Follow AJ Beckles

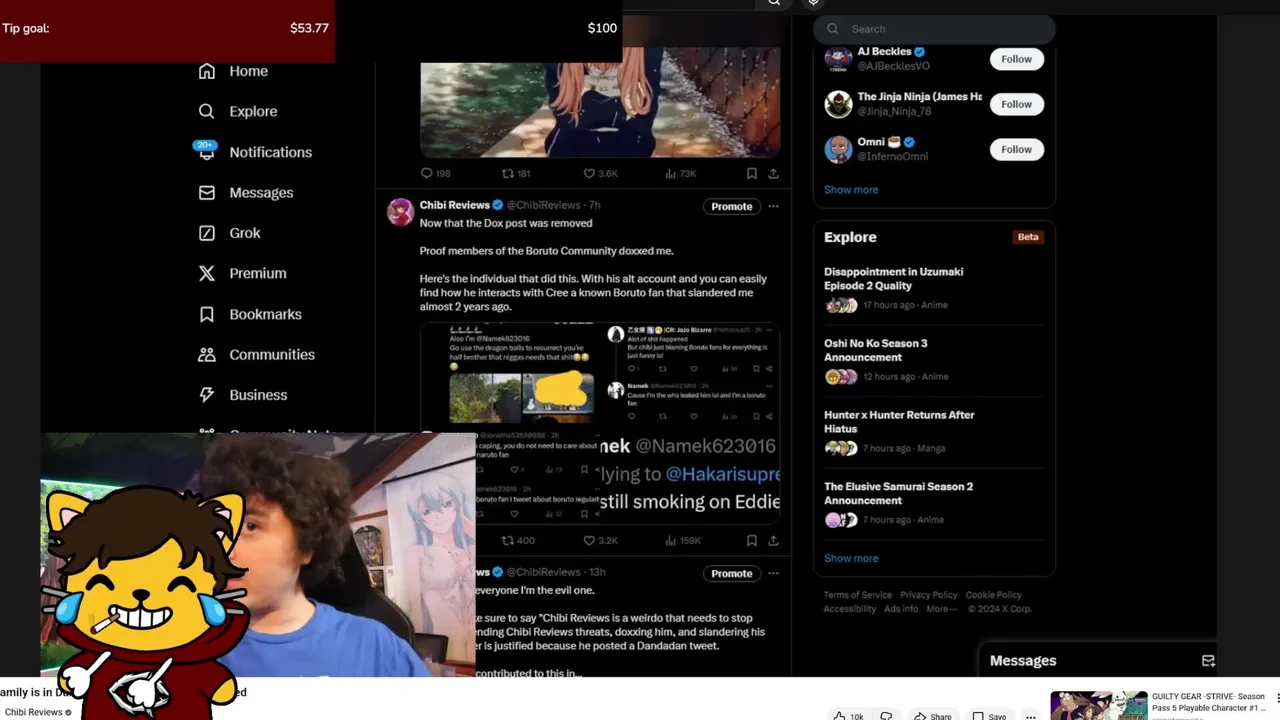(1016, 59)
